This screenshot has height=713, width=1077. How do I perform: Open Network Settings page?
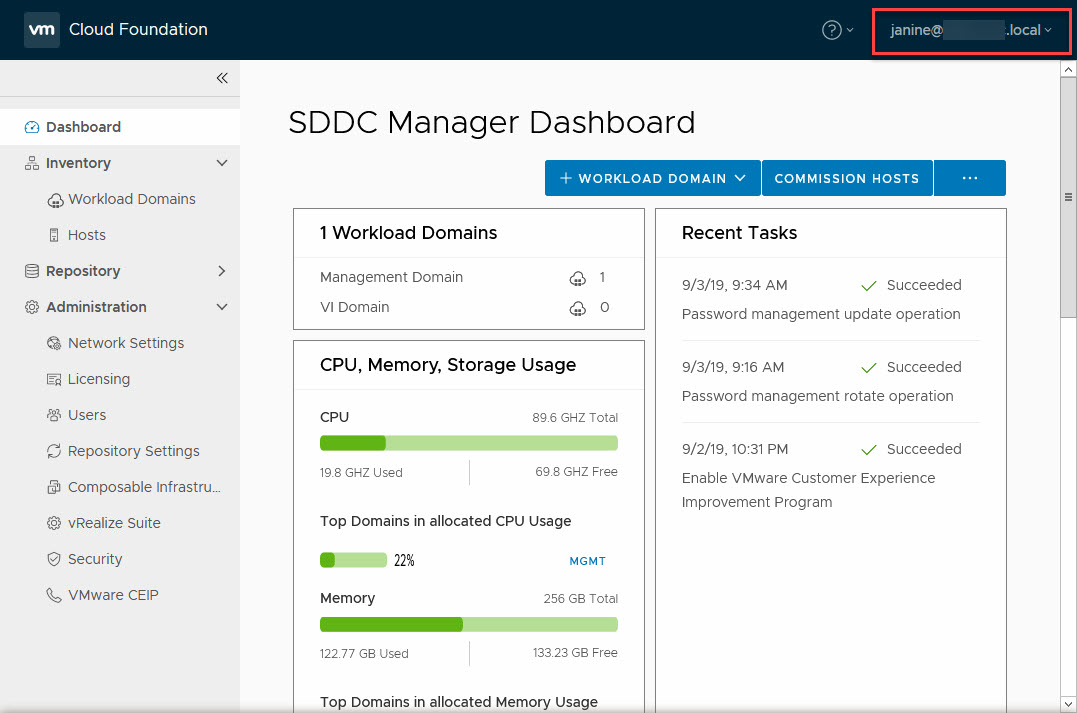126,343
